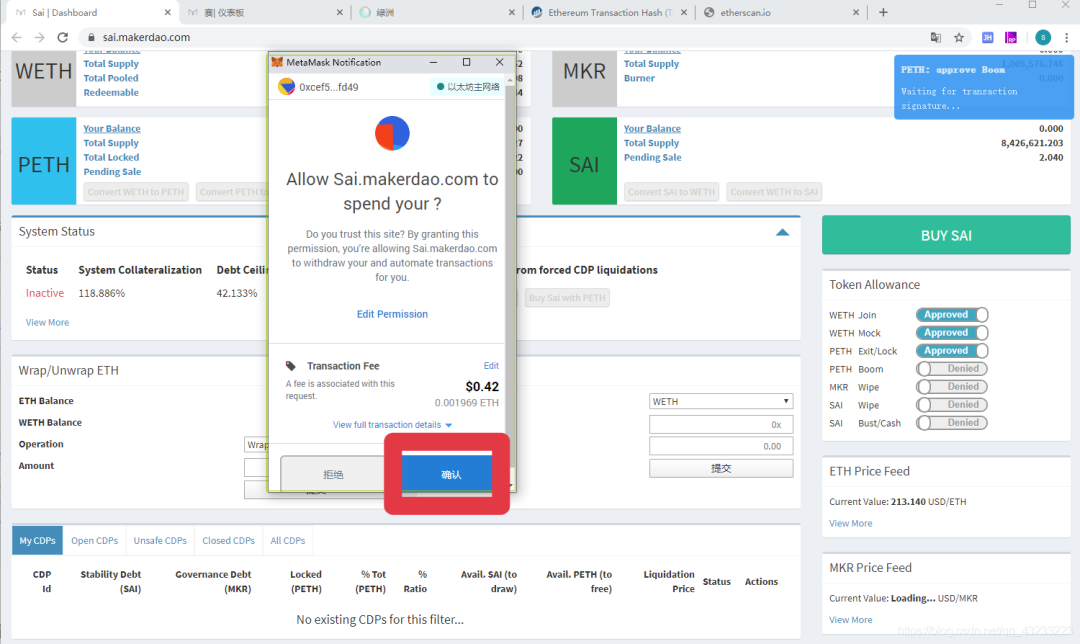Reload the sai.makerdao.com page
The width and height of the screenshot is (1080, 644).
pos(63,37)
